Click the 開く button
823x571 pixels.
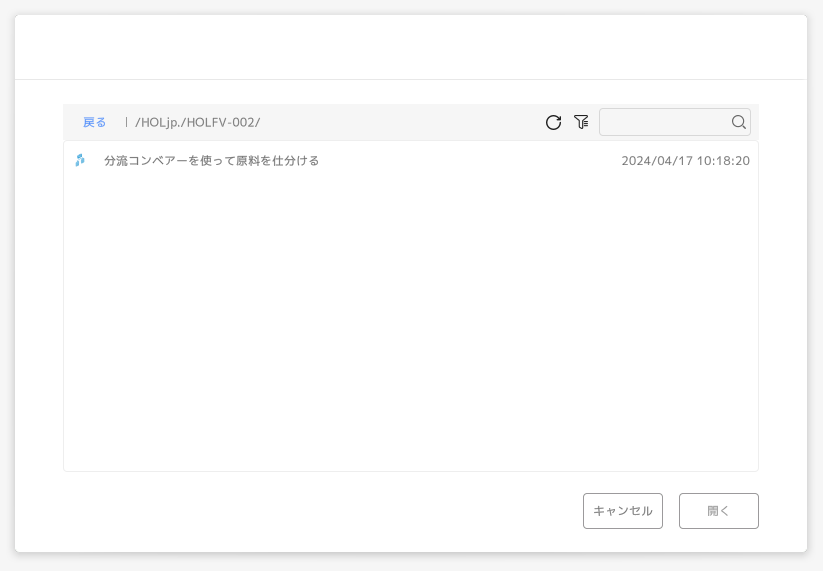tap(719, 511)
